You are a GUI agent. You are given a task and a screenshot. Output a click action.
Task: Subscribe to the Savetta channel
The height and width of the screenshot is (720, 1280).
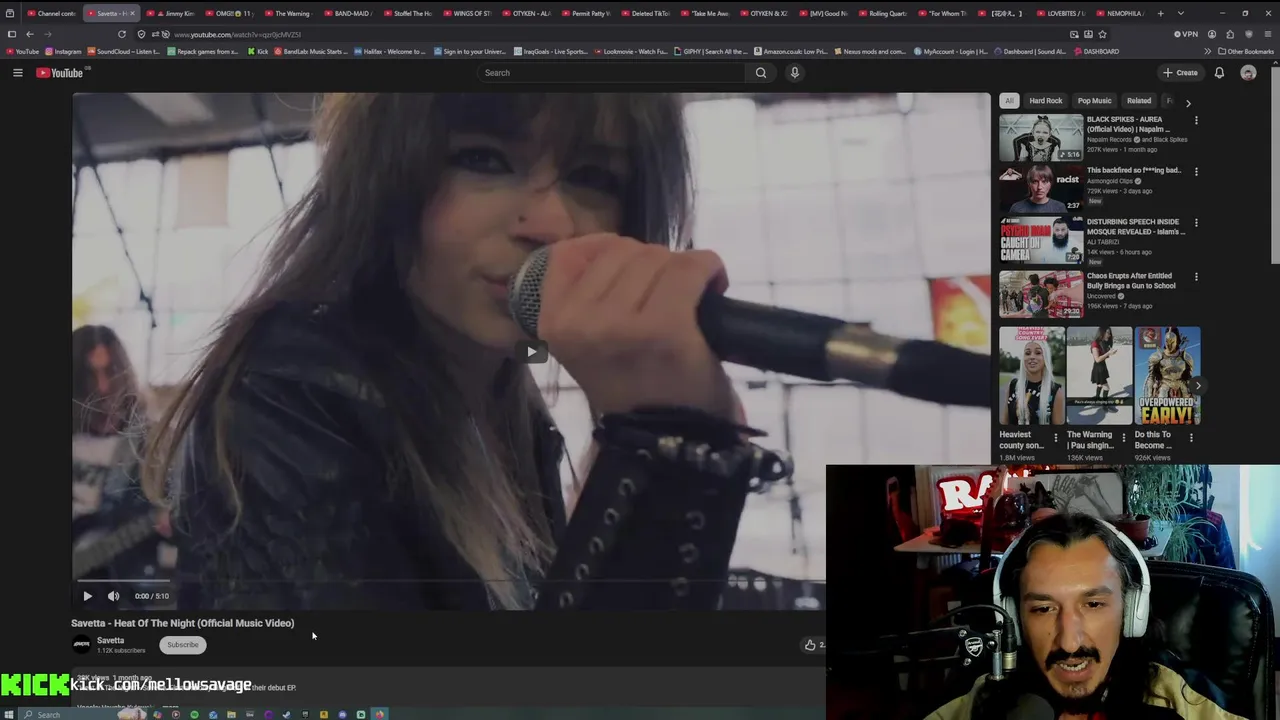[183, 645]
